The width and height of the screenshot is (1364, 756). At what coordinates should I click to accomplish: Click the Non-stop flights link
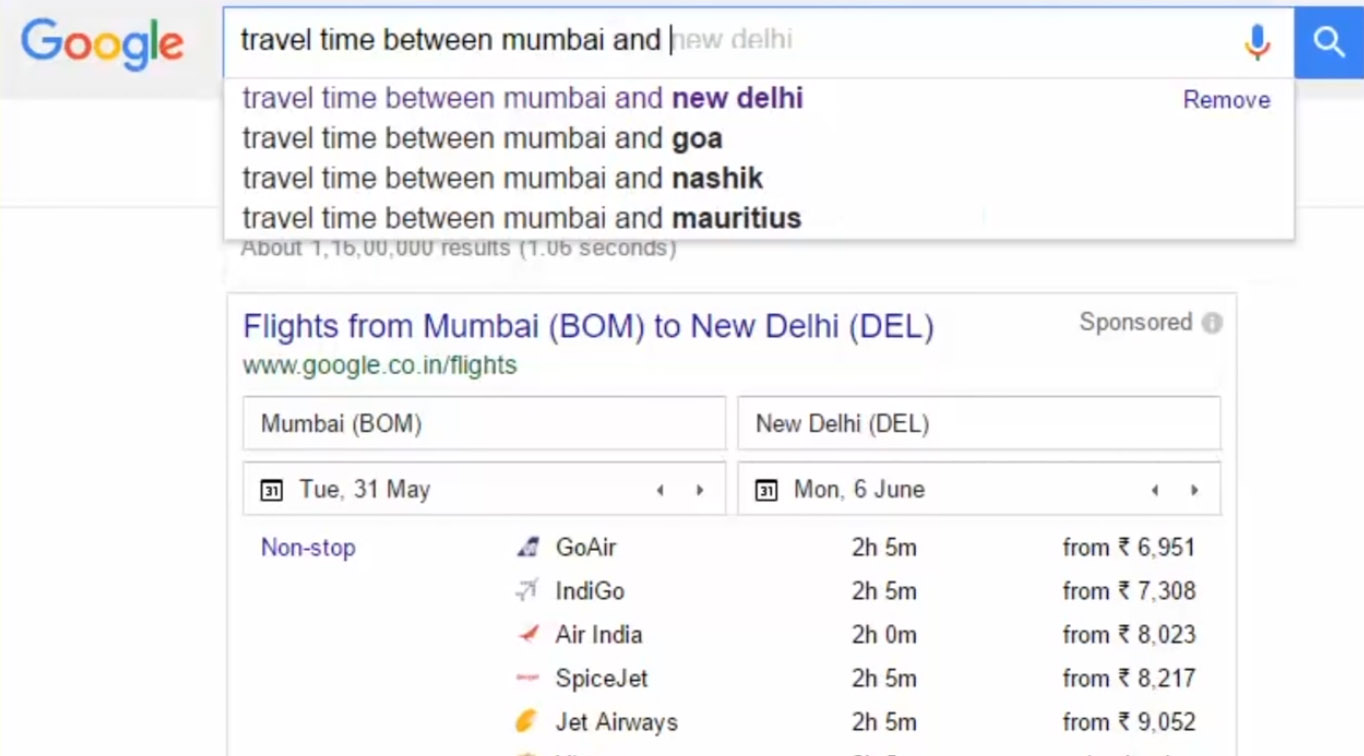point(308,547)
